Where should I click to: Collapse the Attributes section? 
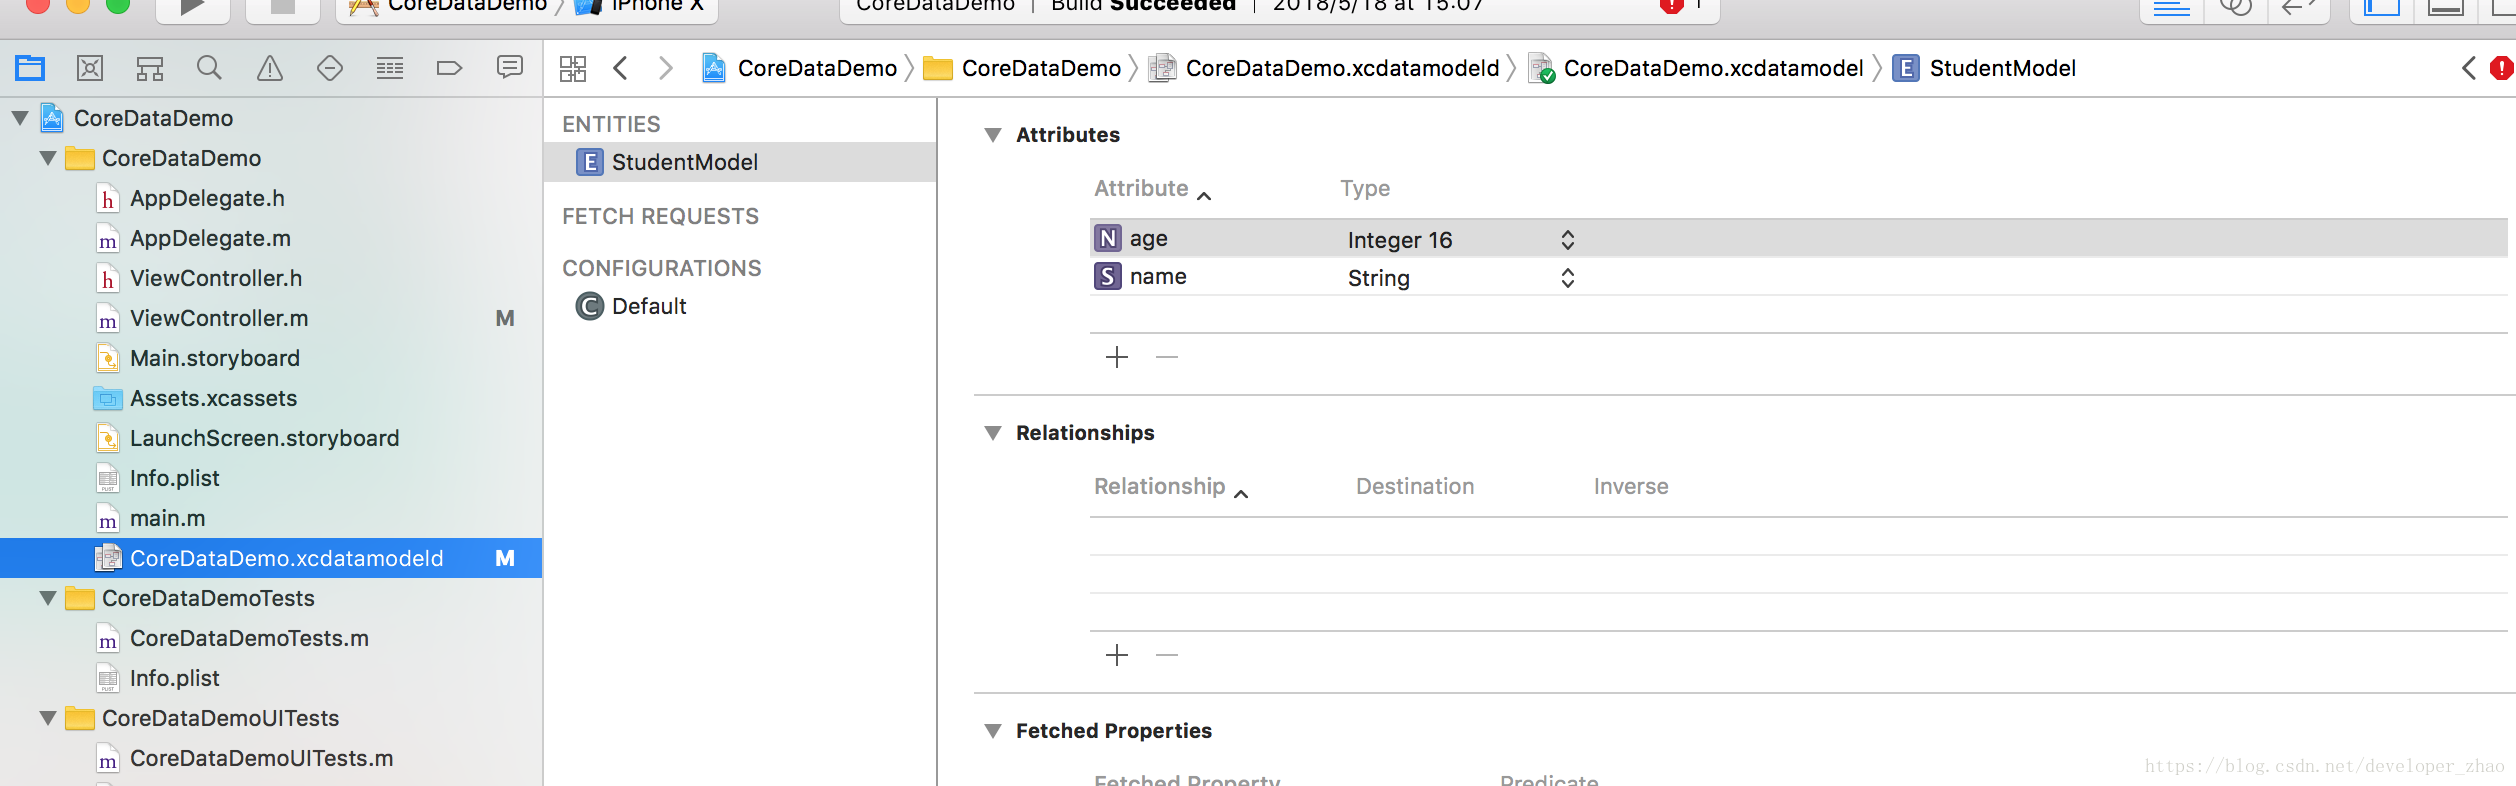pos(993,135)
